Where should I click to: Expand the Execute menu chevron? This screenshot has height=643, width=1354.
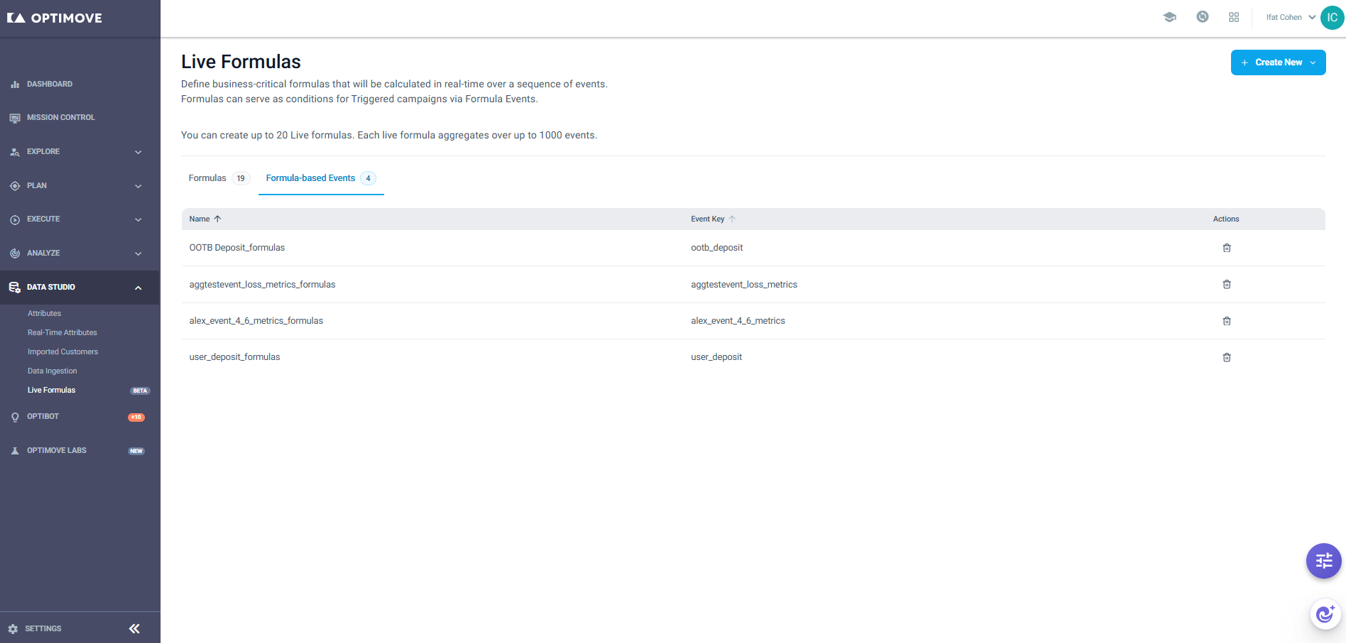tap(138, 220)
